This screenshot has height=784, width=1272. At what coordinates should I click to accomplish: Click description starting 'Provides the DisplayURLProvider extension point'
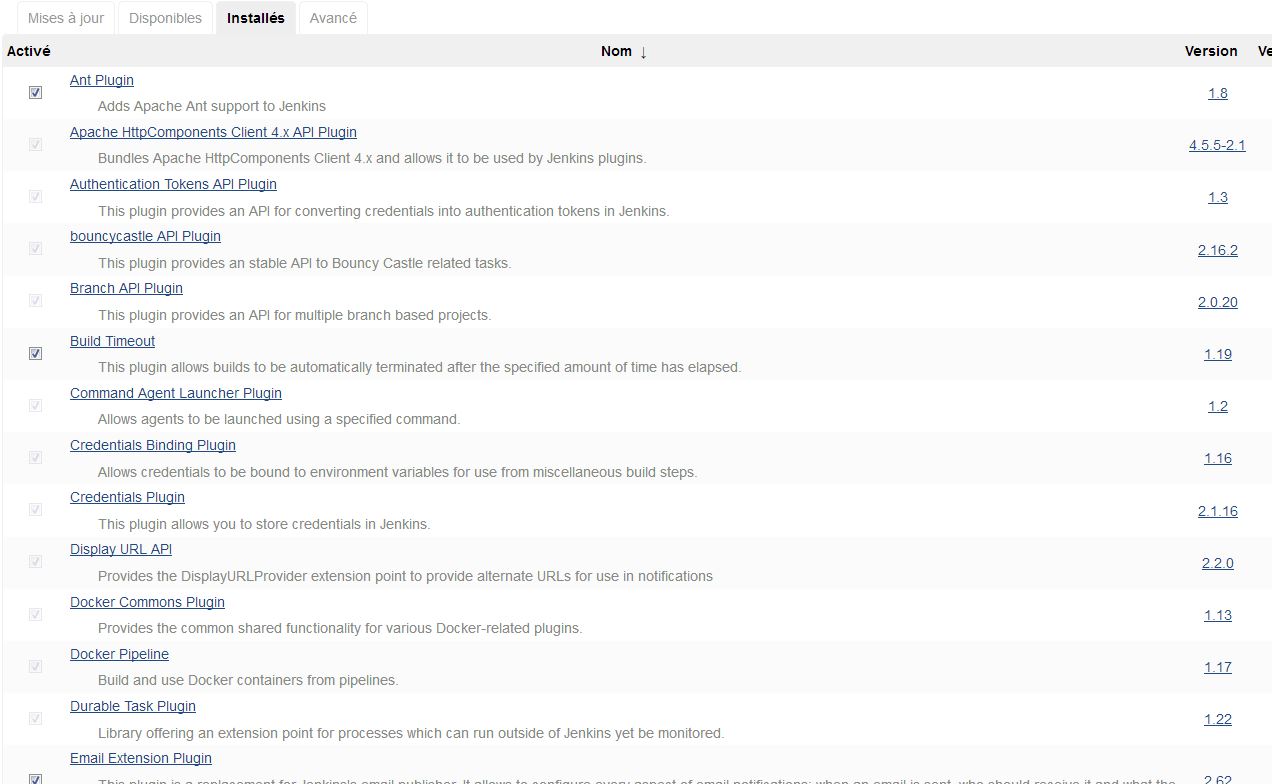(405, 576)
